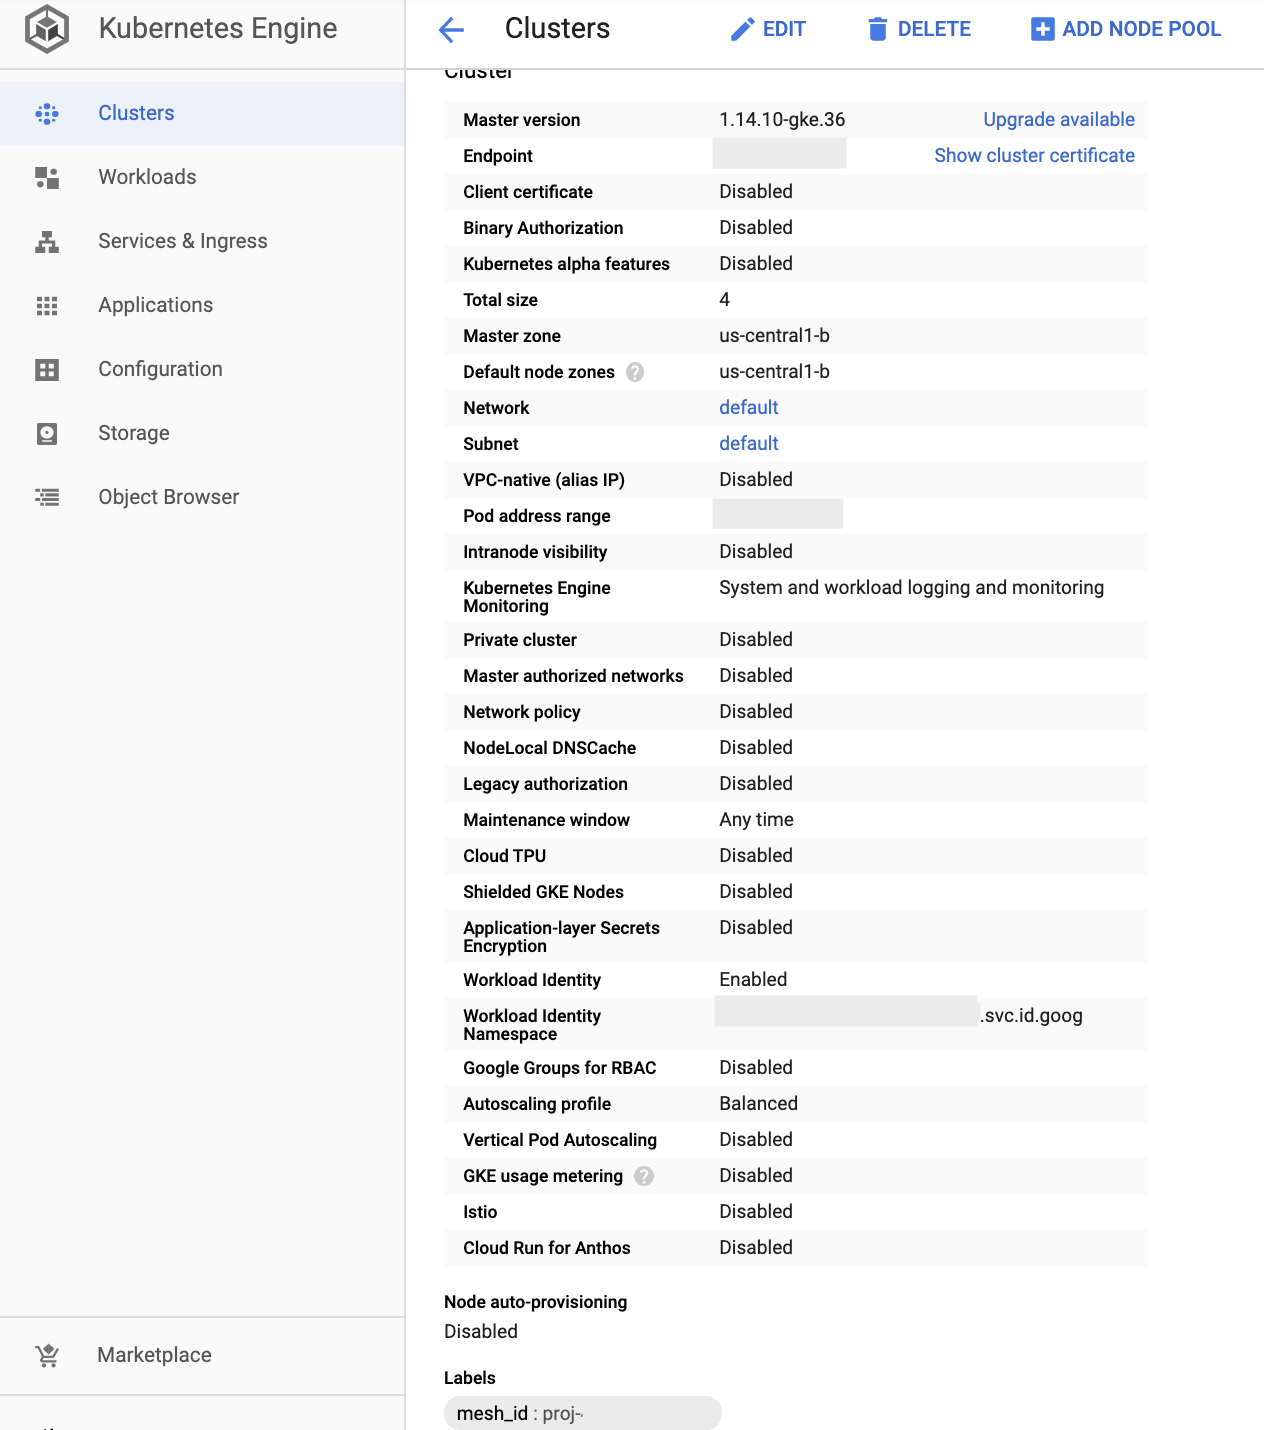Click the EDIT button
This screenshot has height=1430, width=1264.
tap(768, 29)
